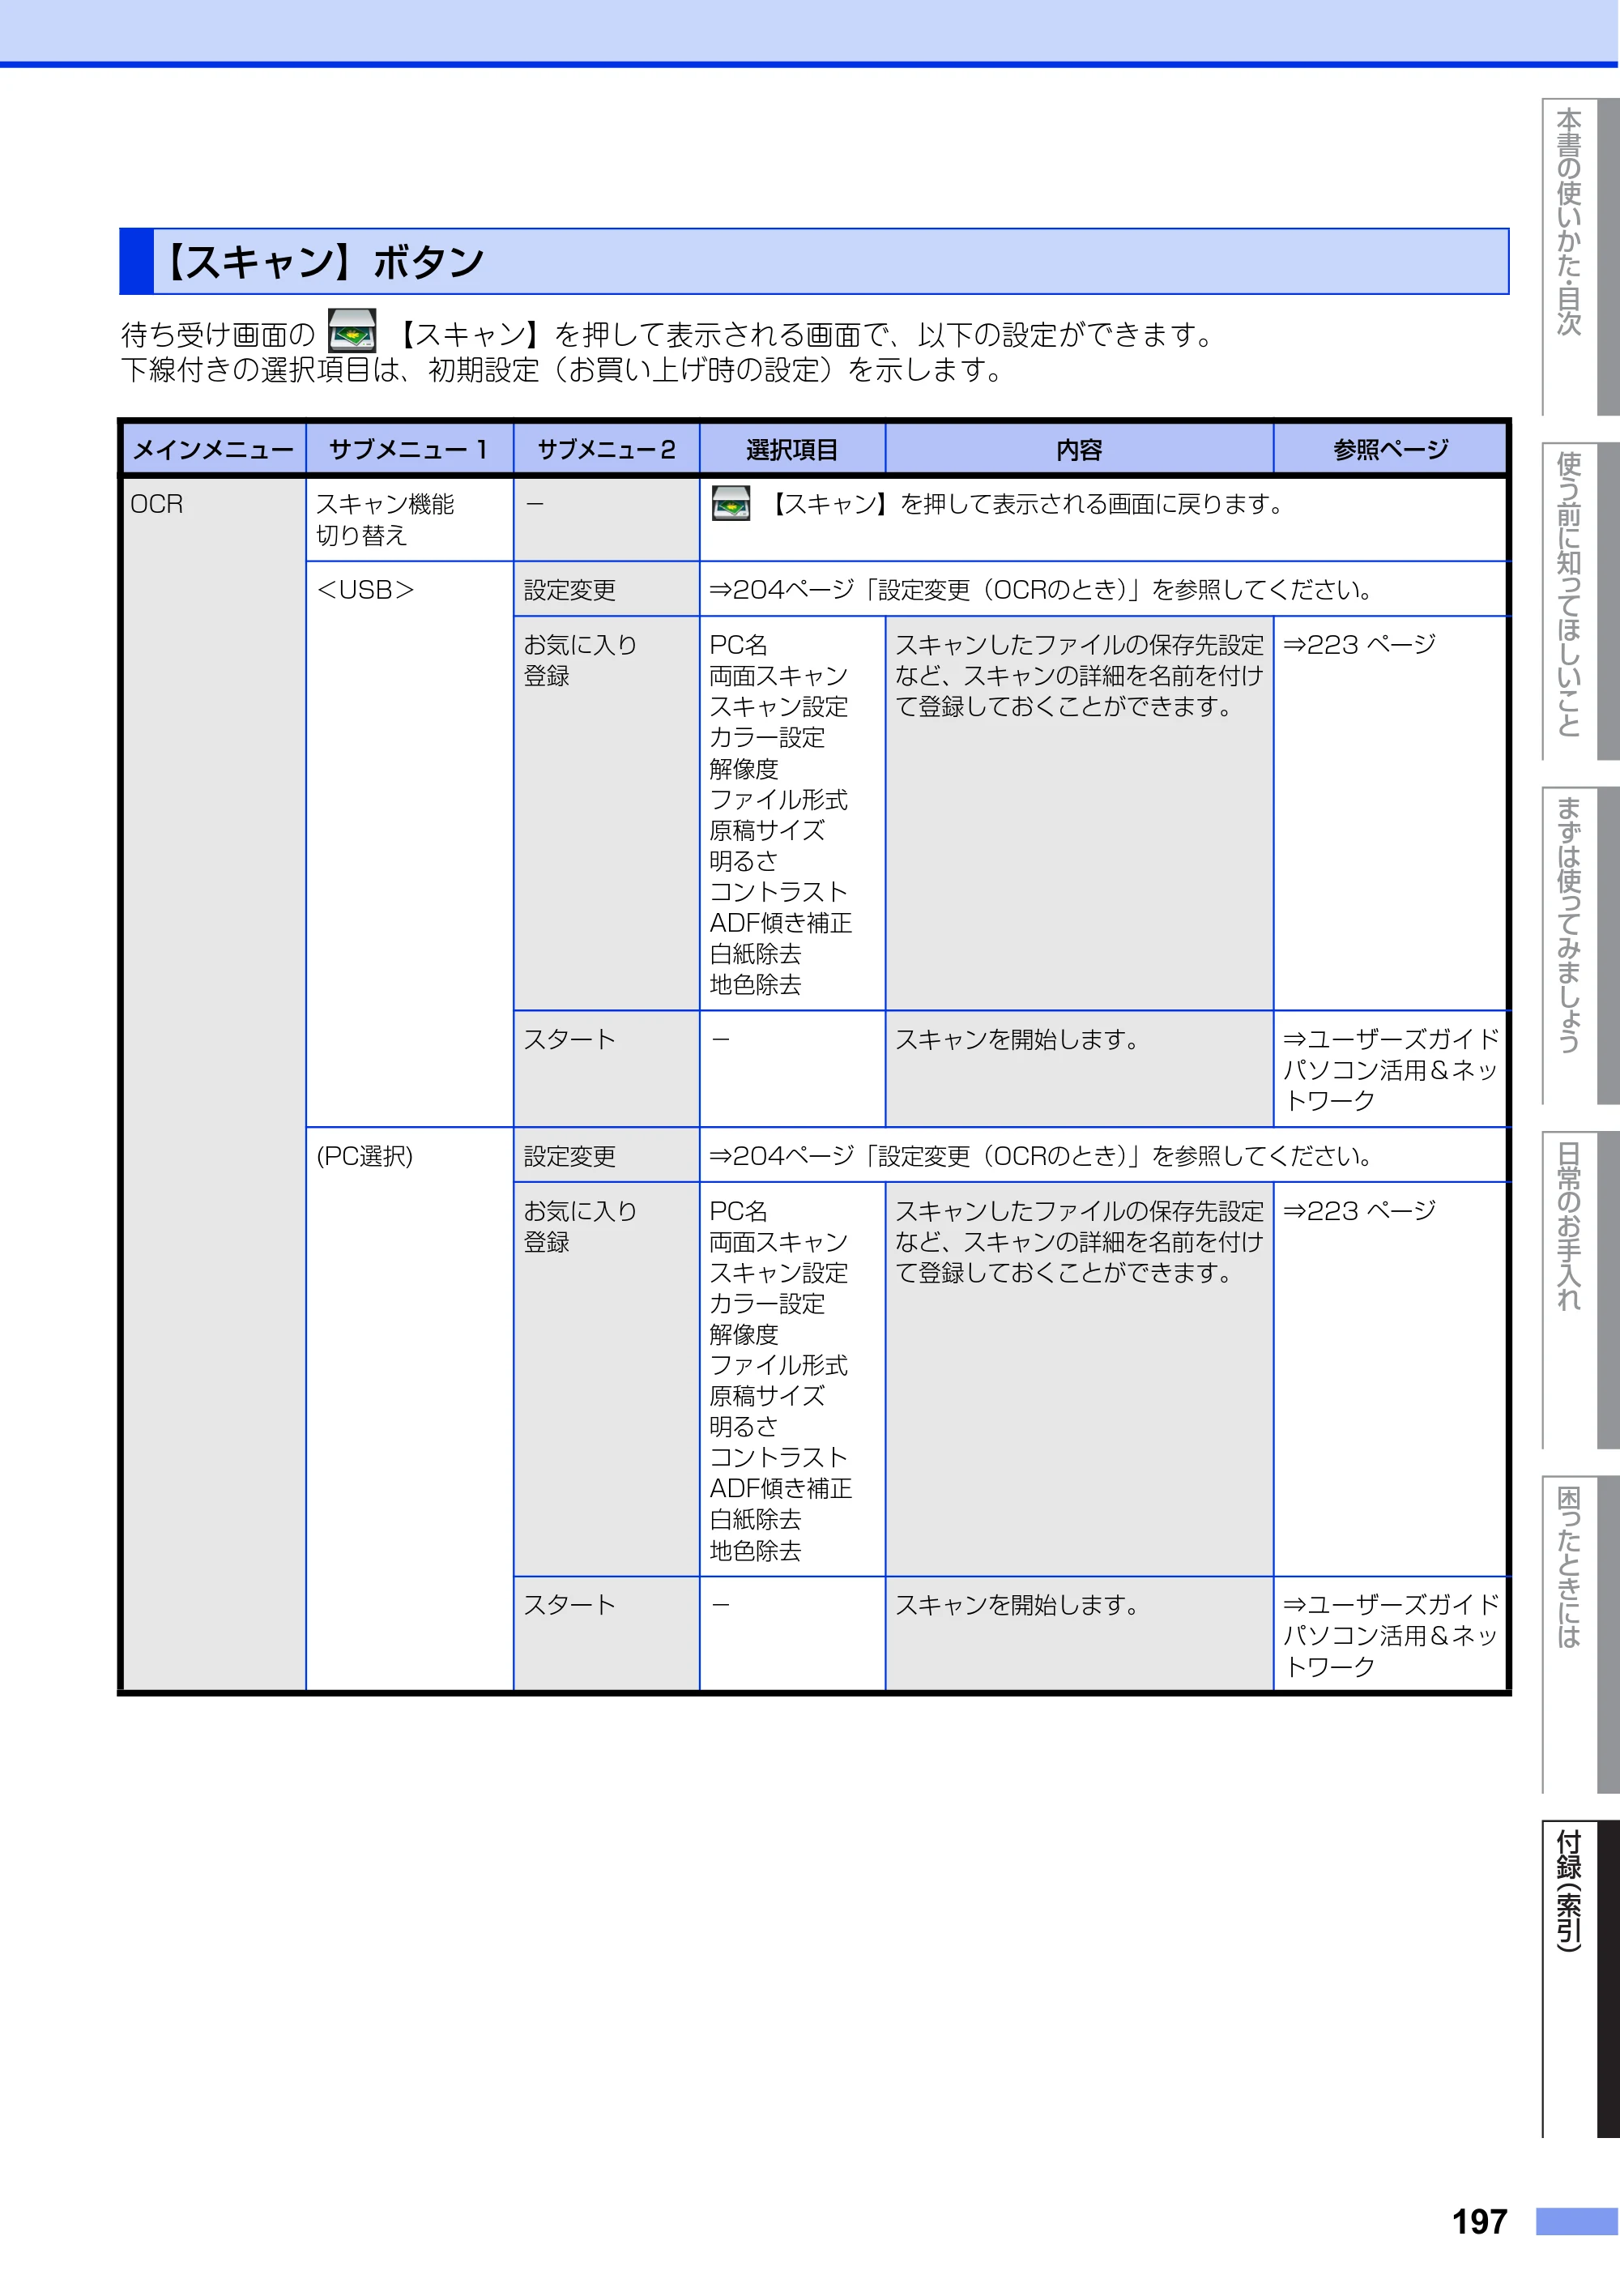Open the ⇒223 ページ reference under (PC選択)

click(x=1359, y=1211)
